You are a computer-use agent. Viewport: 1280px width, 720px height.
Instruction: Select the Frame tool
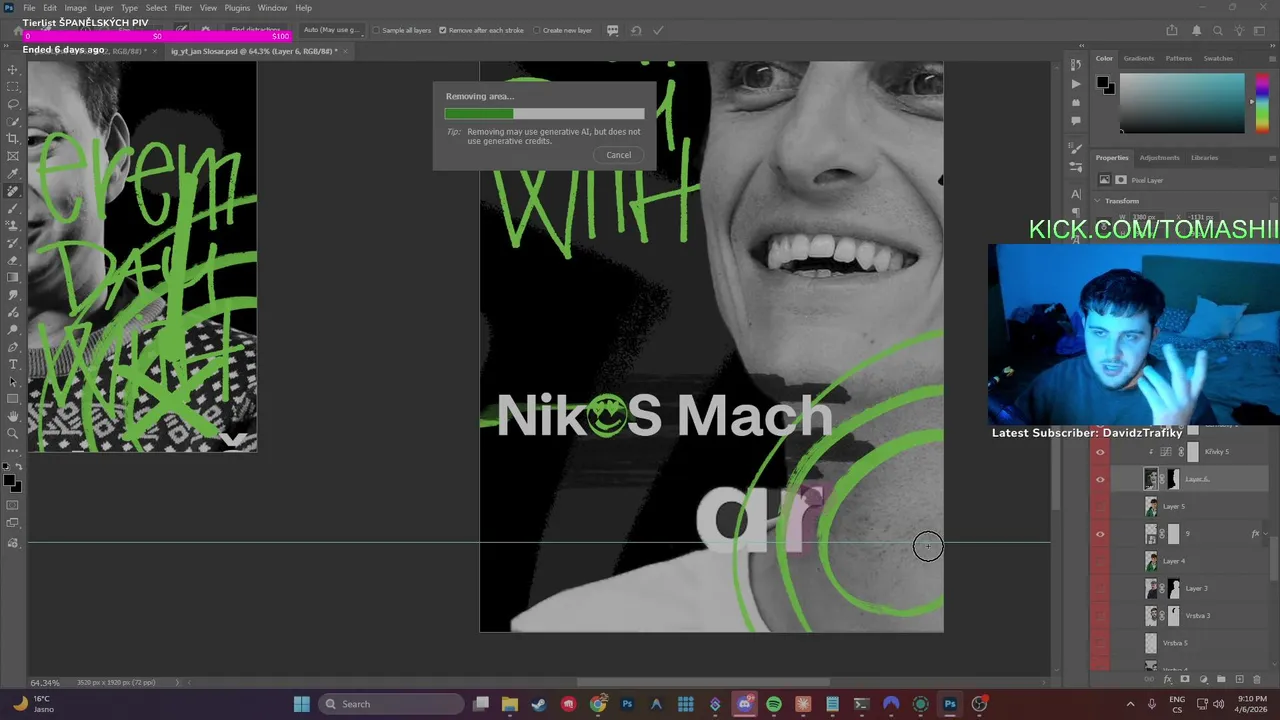click(13, 156)
